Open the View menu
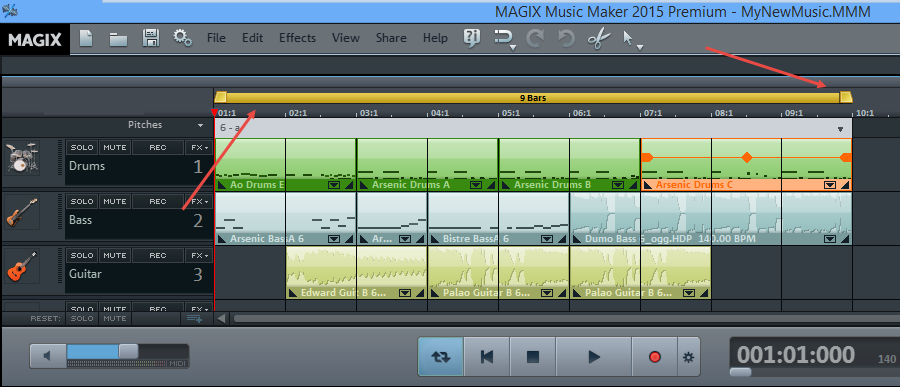The width and height of the screenshot is (900, 387). tap(346, 38)
